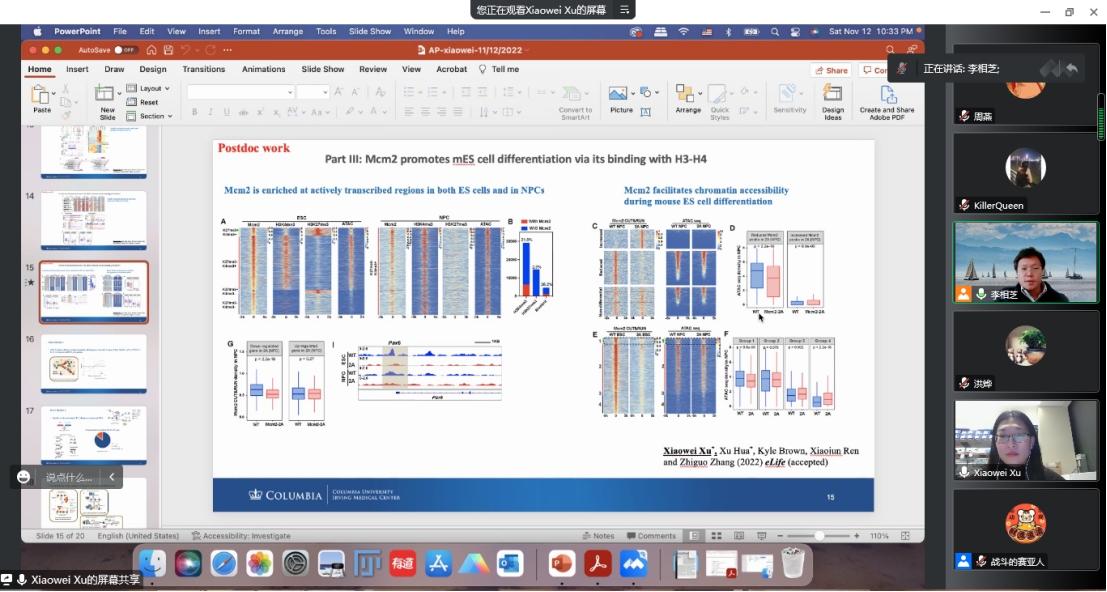Open the font size combo box
Viewport: 1107px width, 592px height.
[x=313, y=92]
